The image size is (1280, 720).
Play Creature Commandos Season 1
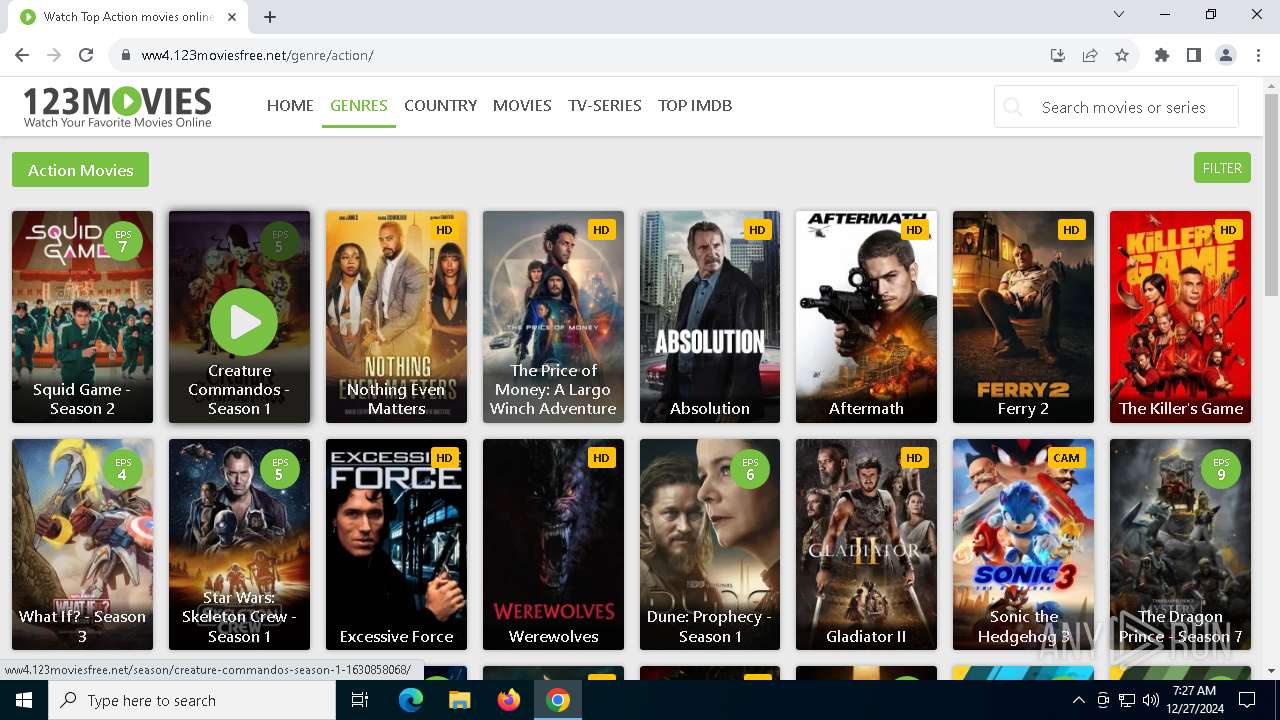[x=243, y=322]
